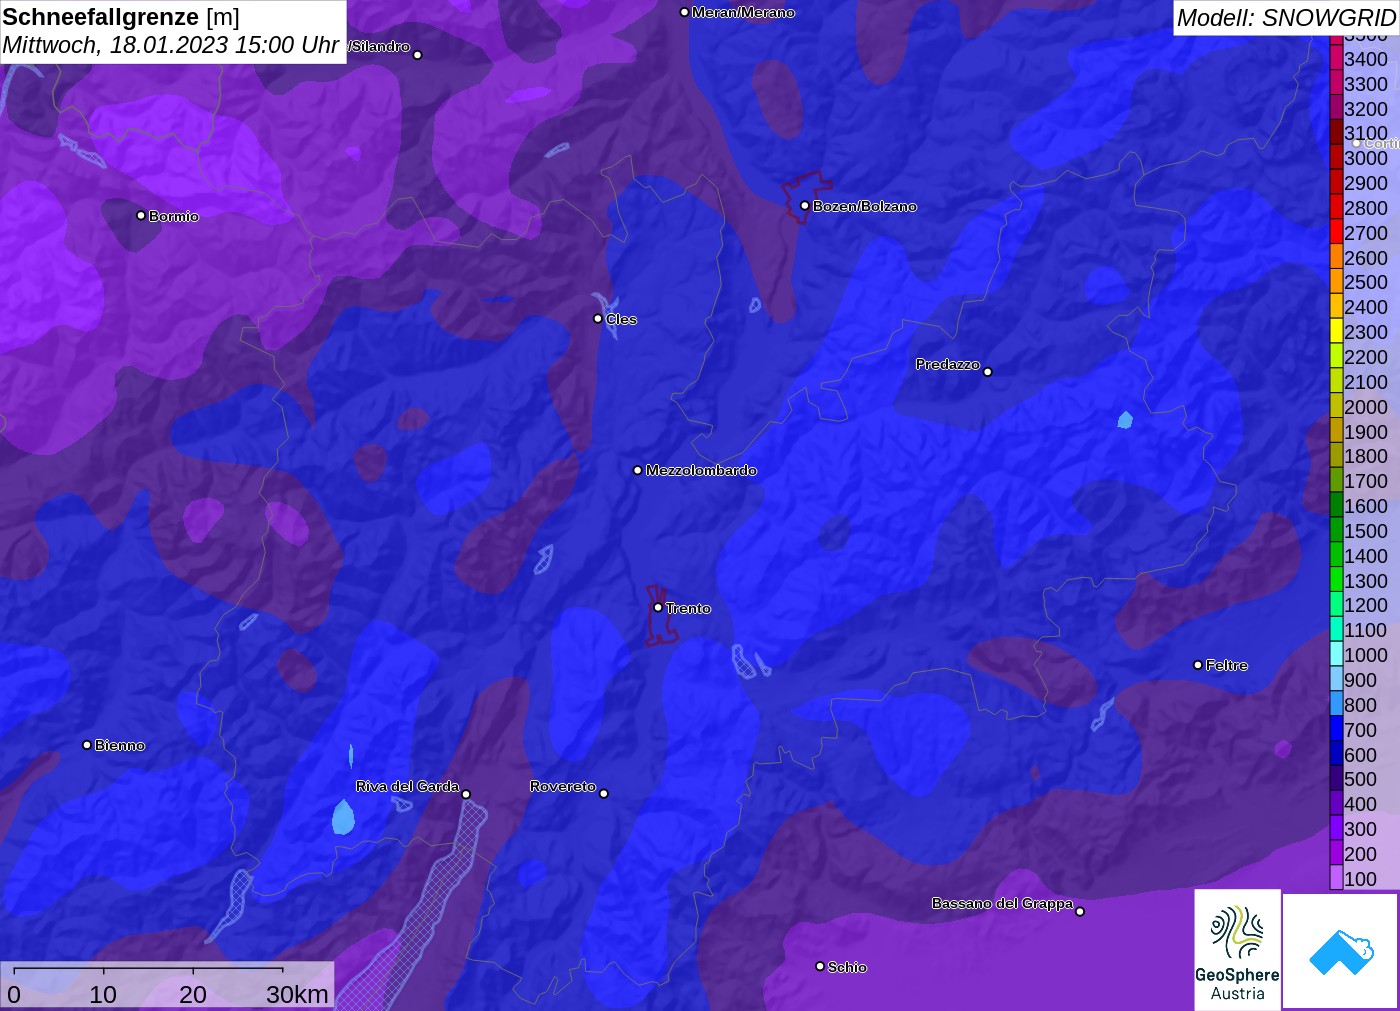Pick the 2500 m legend color swatch

pos(1336,282)
